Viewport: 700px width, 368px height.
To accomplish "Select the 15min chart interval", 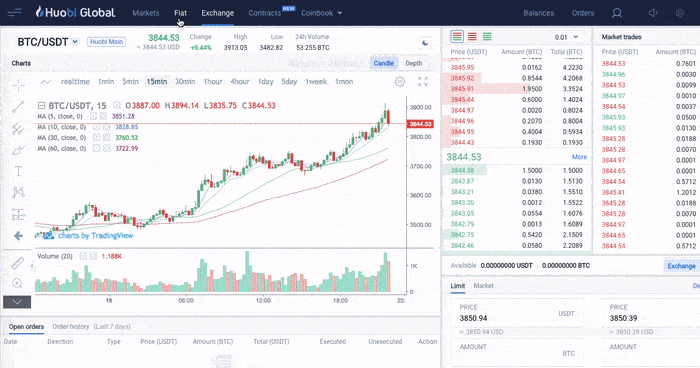I will click(x=157, y=82).
